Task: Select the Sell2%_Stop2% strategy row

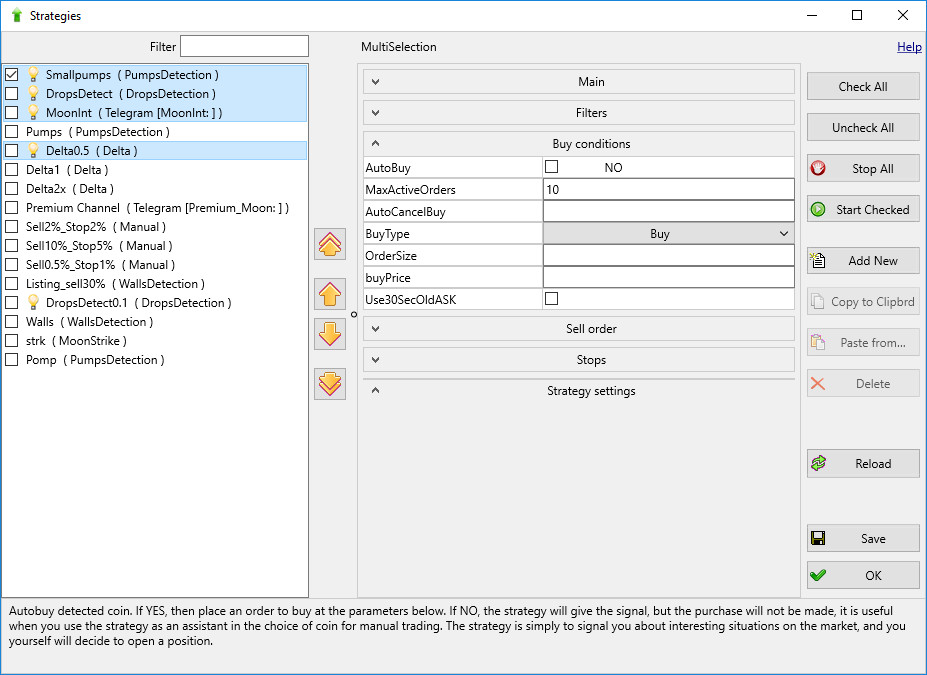Action: 155,226
